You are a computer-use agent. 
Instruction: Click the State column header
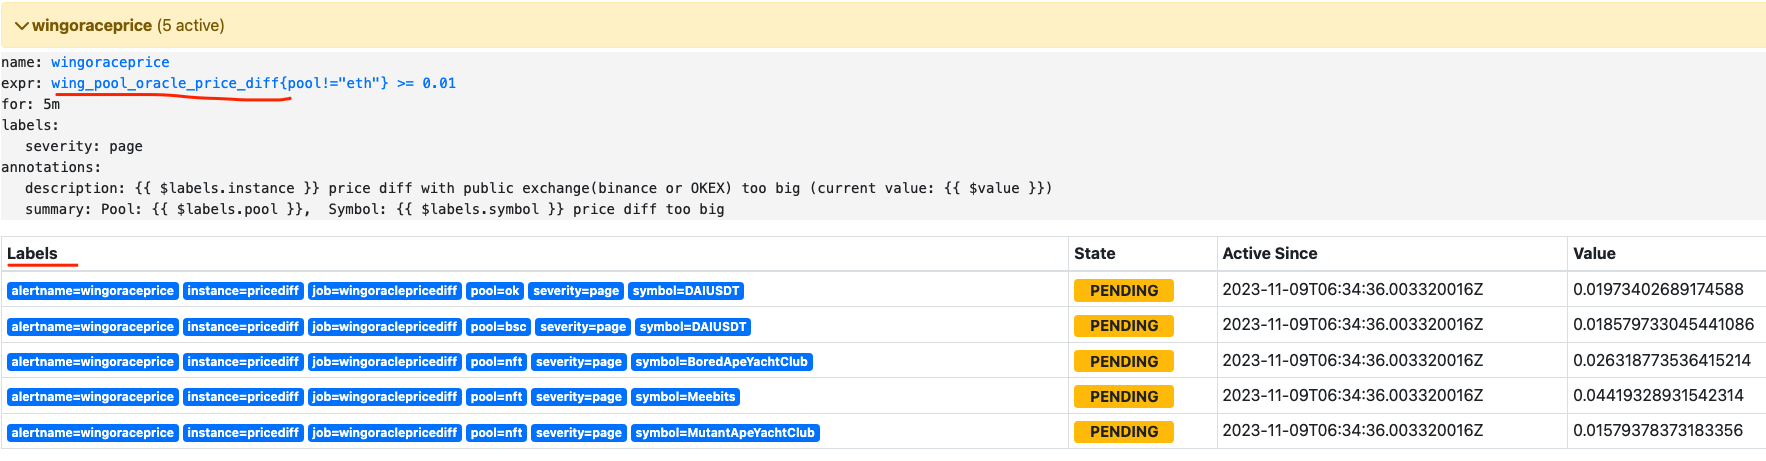click(x=1094, y=254)
